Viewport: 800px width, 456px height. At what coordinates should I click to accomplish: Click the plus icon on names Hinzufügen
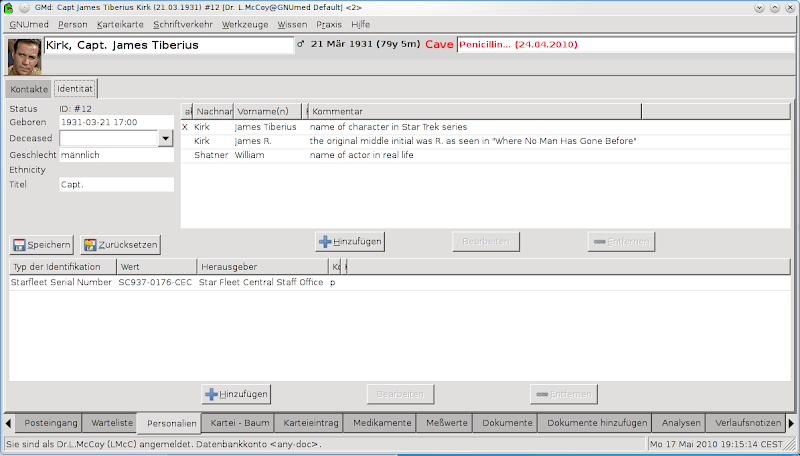click(325, 242)
